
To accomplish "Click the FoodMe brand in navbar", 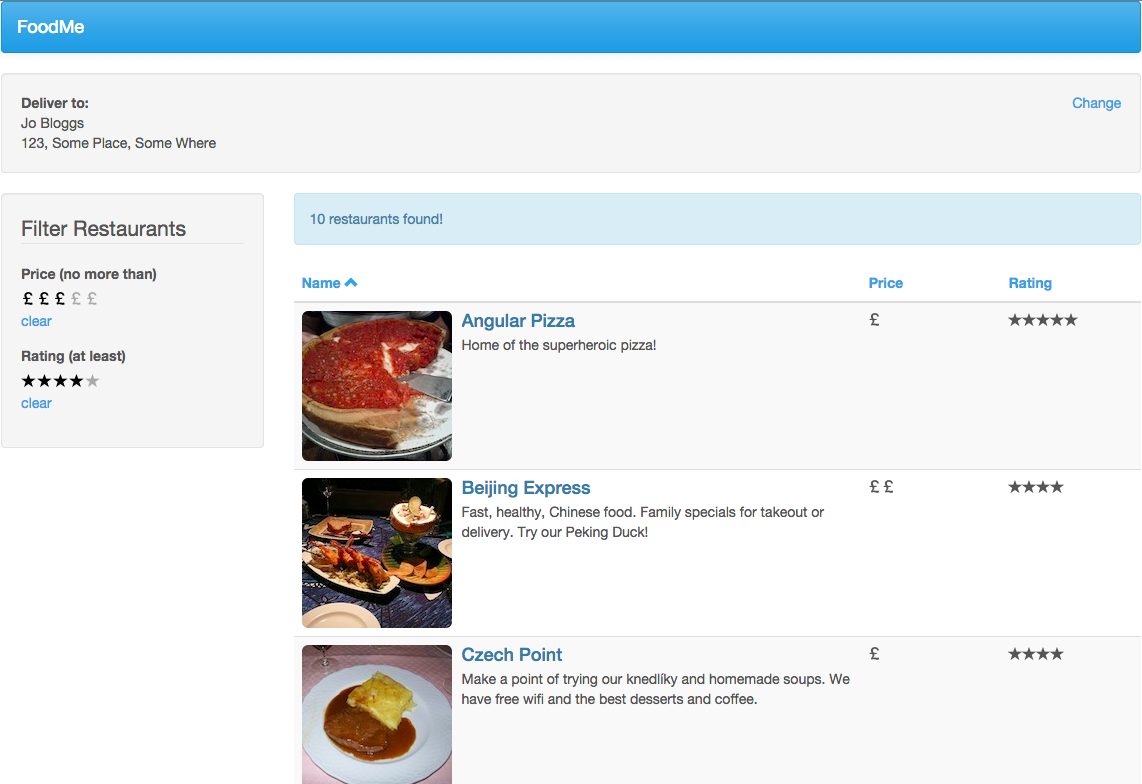I will tap(50, 27).
